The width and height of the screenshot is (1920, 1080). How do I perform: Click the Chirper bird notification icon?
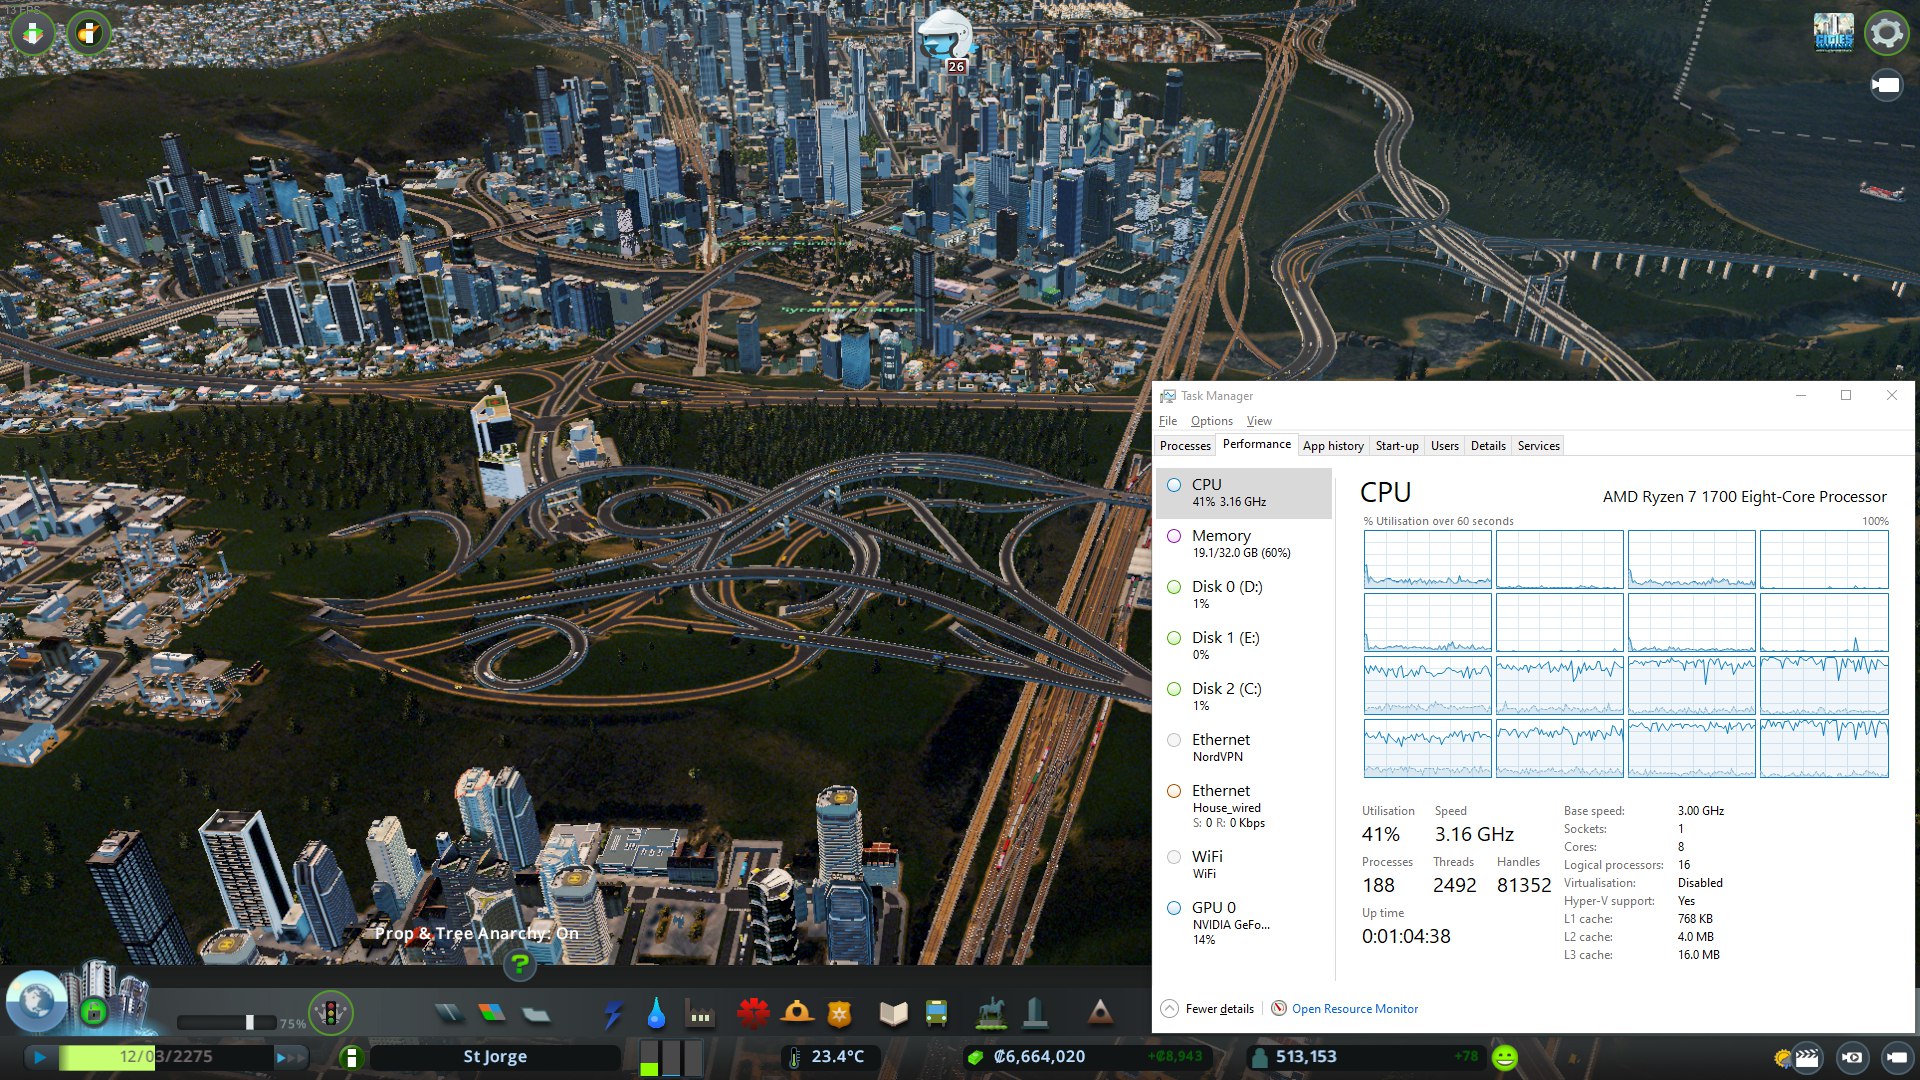[945, 36]
